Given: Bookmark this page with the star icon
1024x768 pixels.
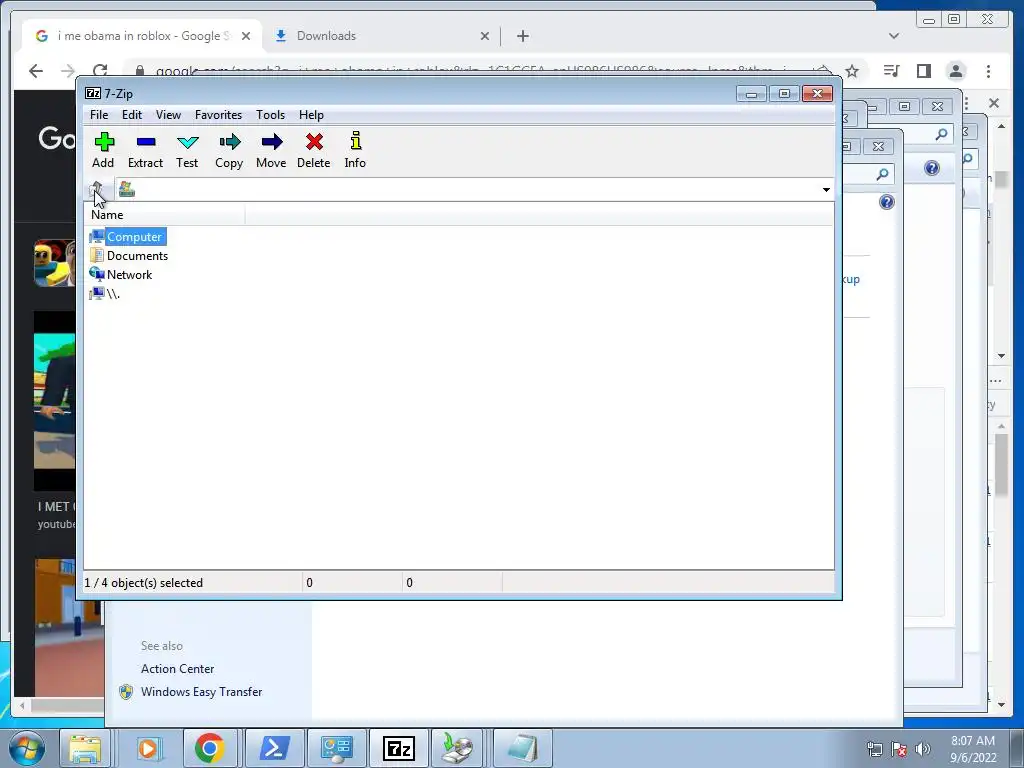Looking at the screenshot, I should point(852,71).
